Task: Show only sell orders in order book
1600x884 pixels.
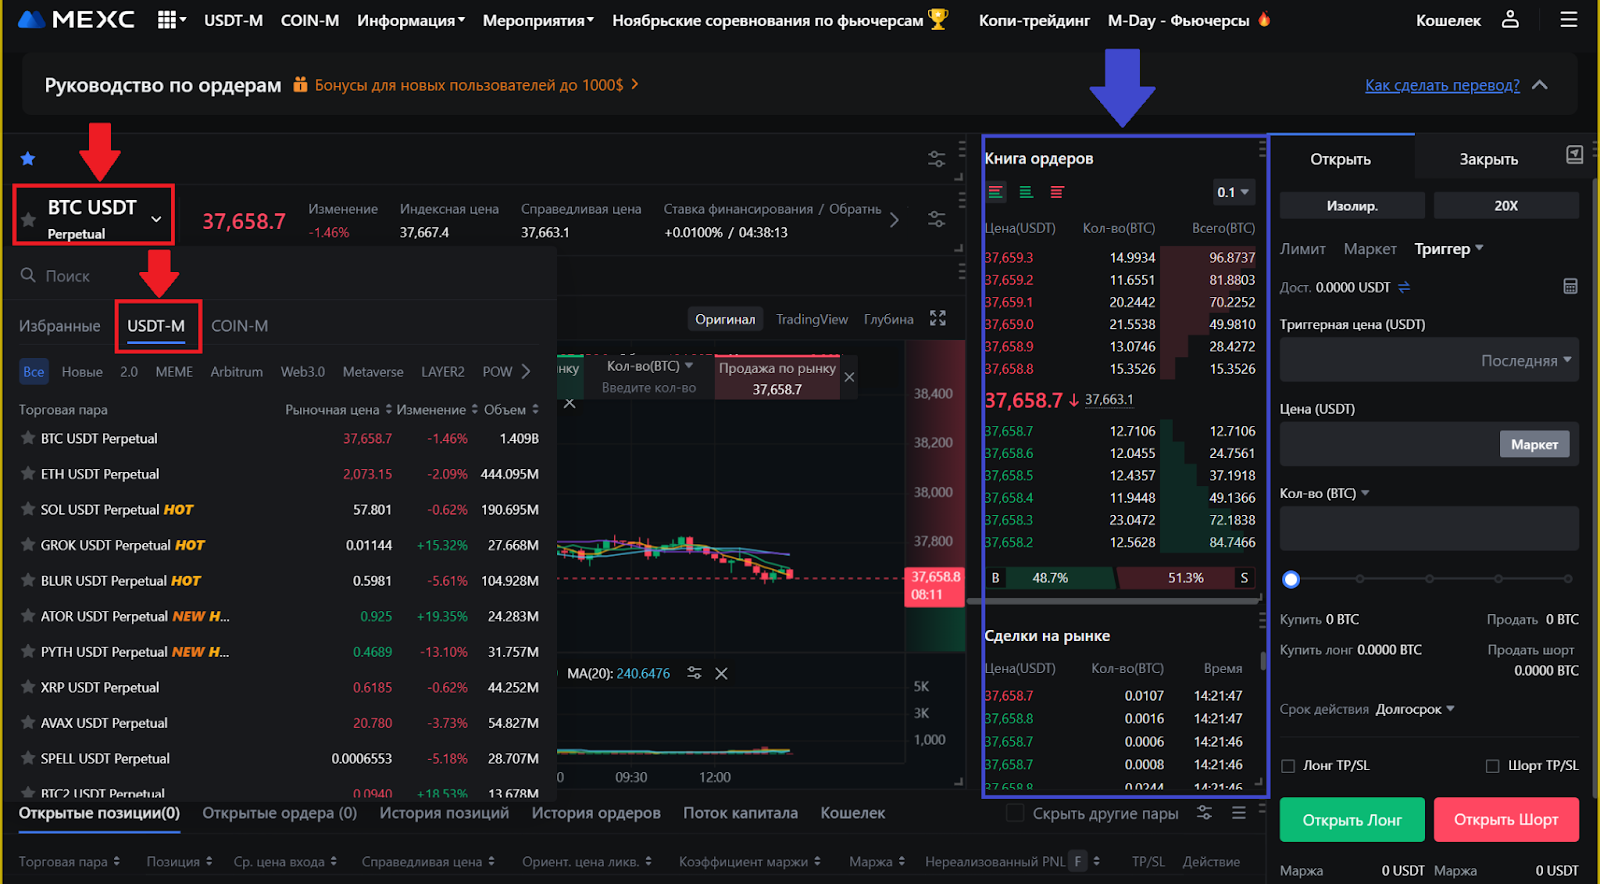Action: (x=1057, y=192)
